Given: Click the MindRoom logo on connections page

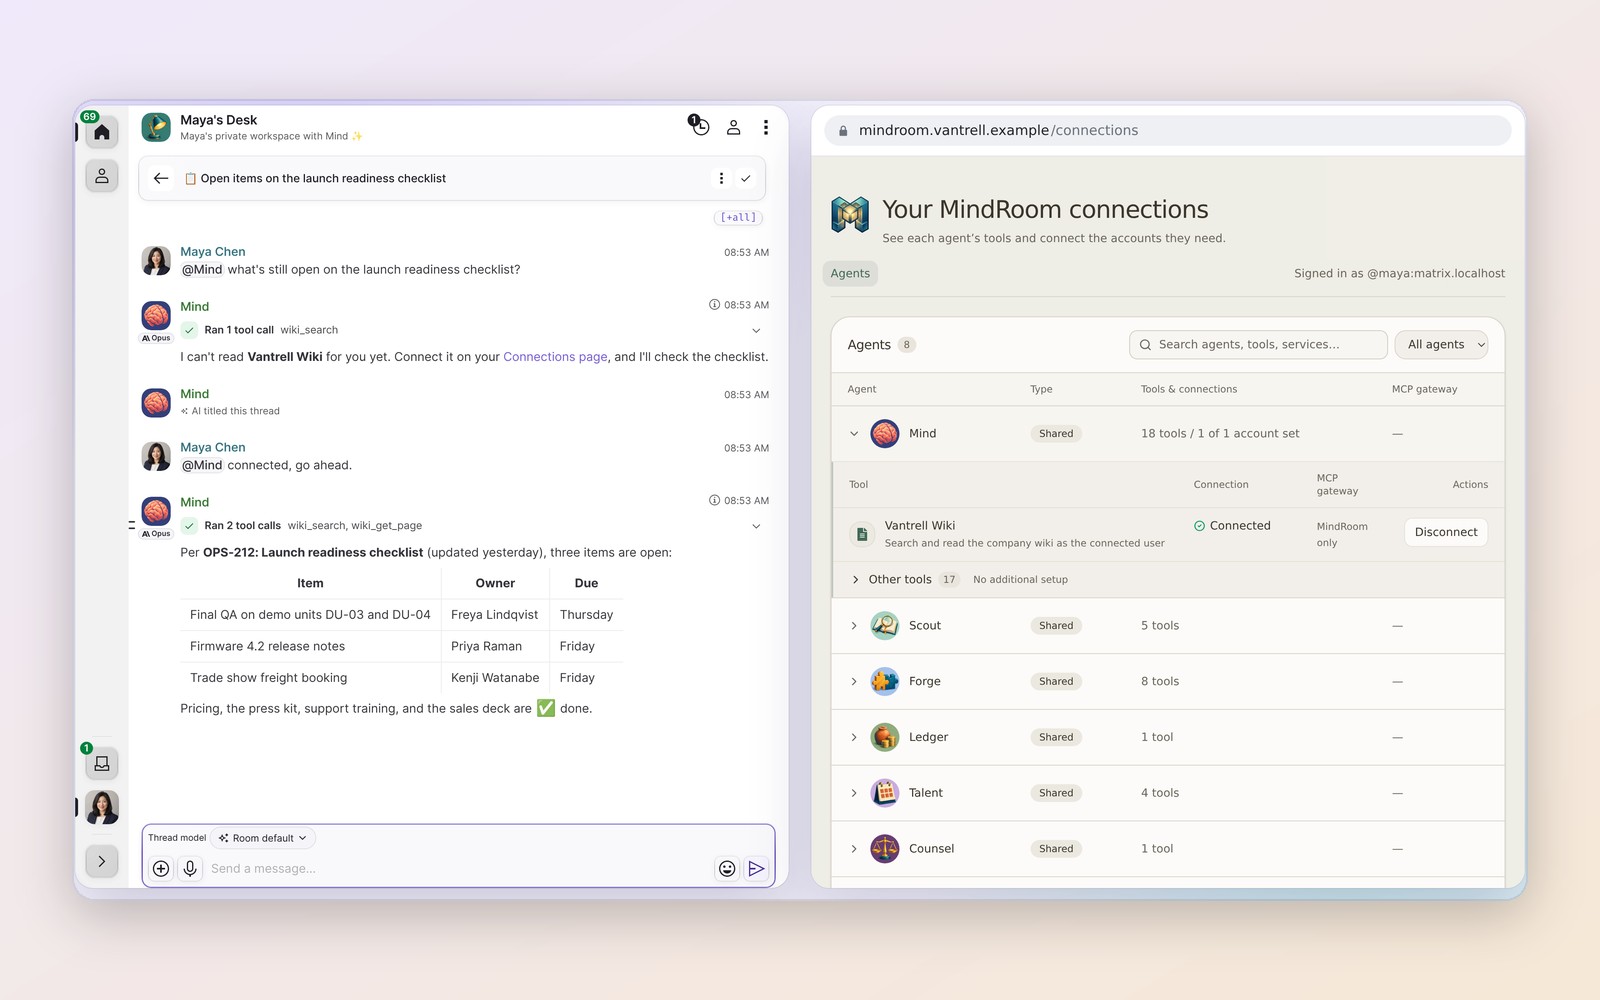Looking at the screenshot, I should [x=850, y=214].
